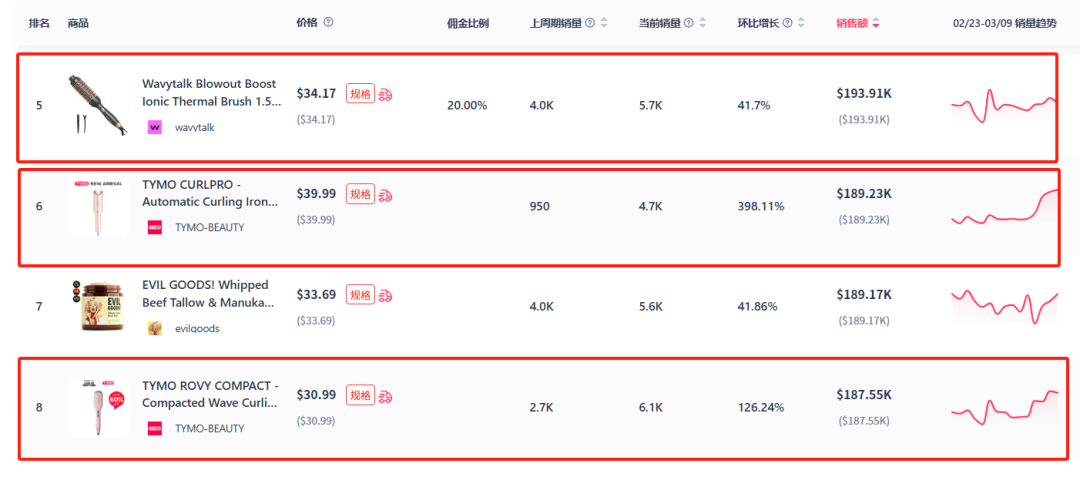Click the EVIL GOODS tallow jar thumbnail
Viewport: 1080px width, 477px height.
coord(98,306)
